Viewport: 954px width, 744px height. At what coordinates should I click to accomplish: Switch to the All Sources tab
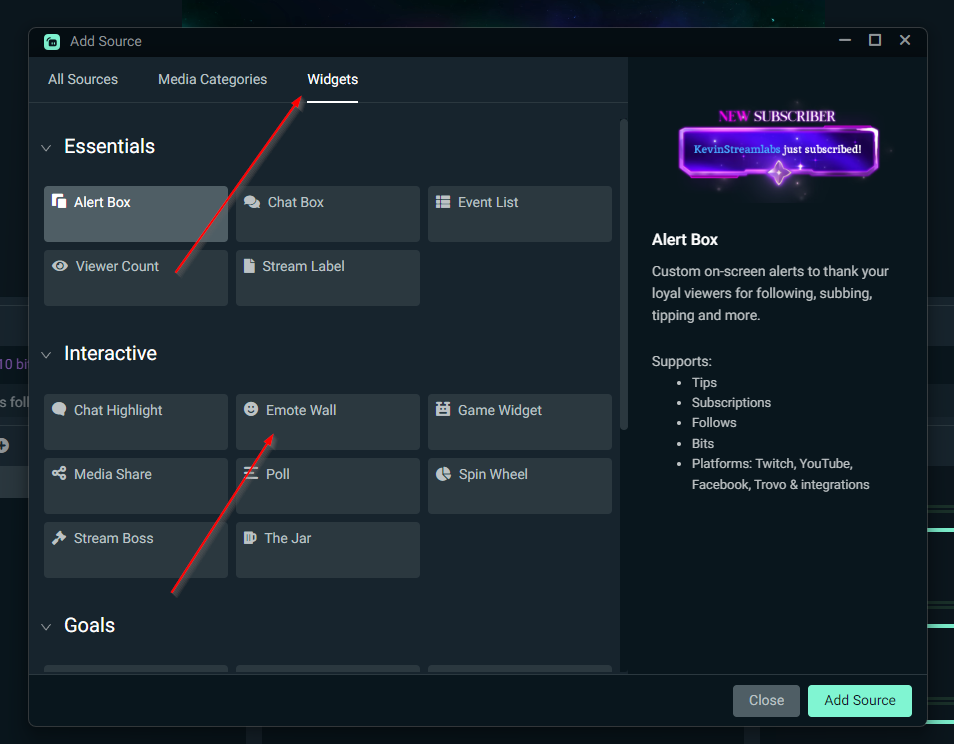(x=83, y=79)
